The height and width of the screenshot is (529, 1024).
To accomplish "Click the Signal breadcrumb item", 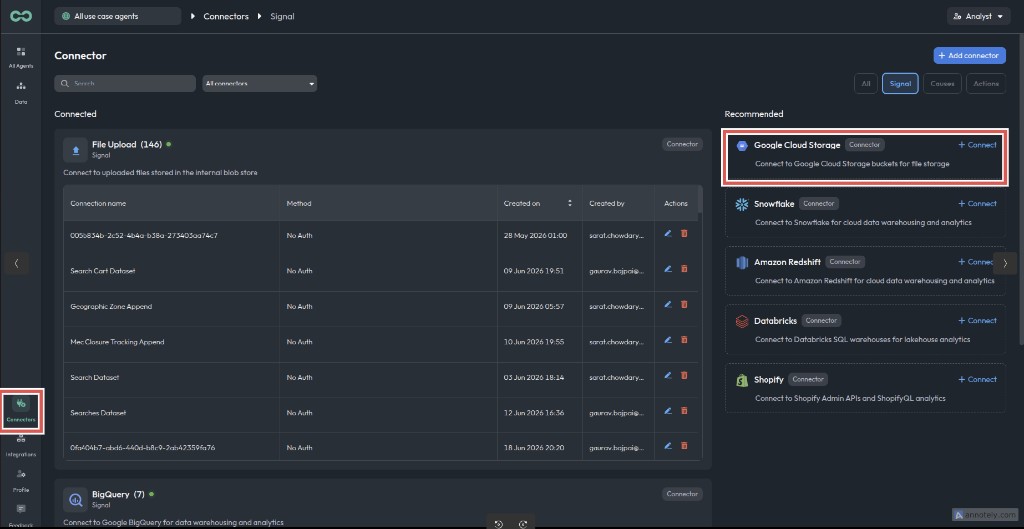I will pyautogui.click(x=282, y=16).
